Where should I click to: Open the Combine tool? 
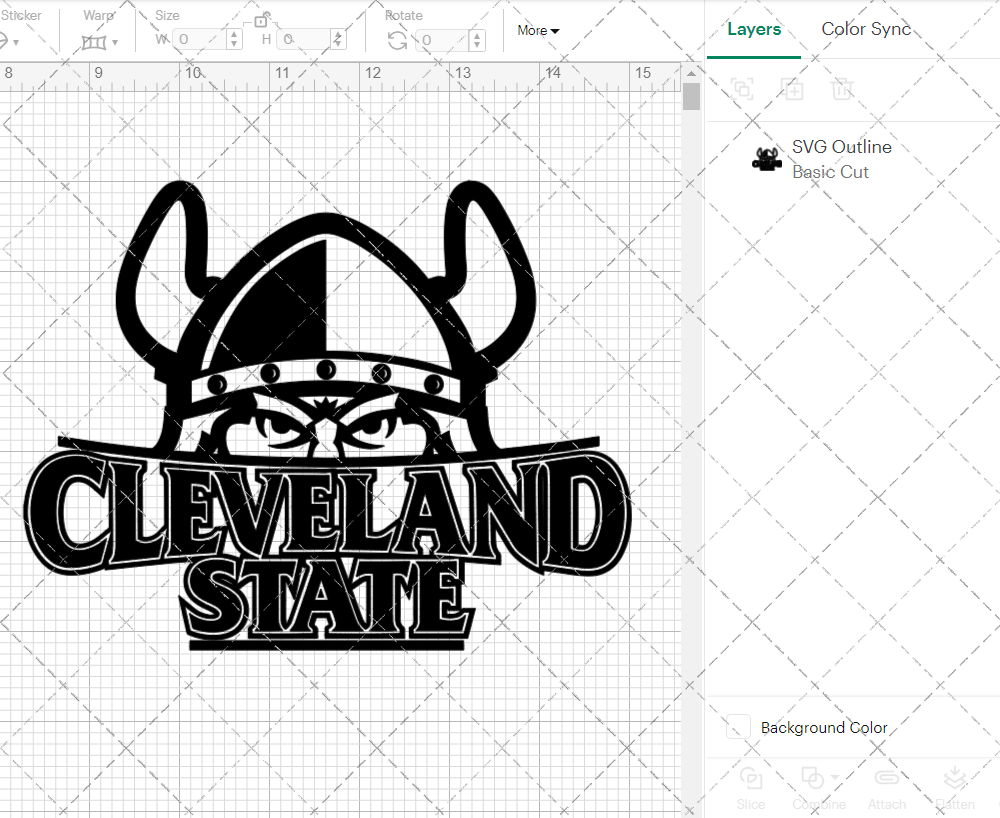812,785
